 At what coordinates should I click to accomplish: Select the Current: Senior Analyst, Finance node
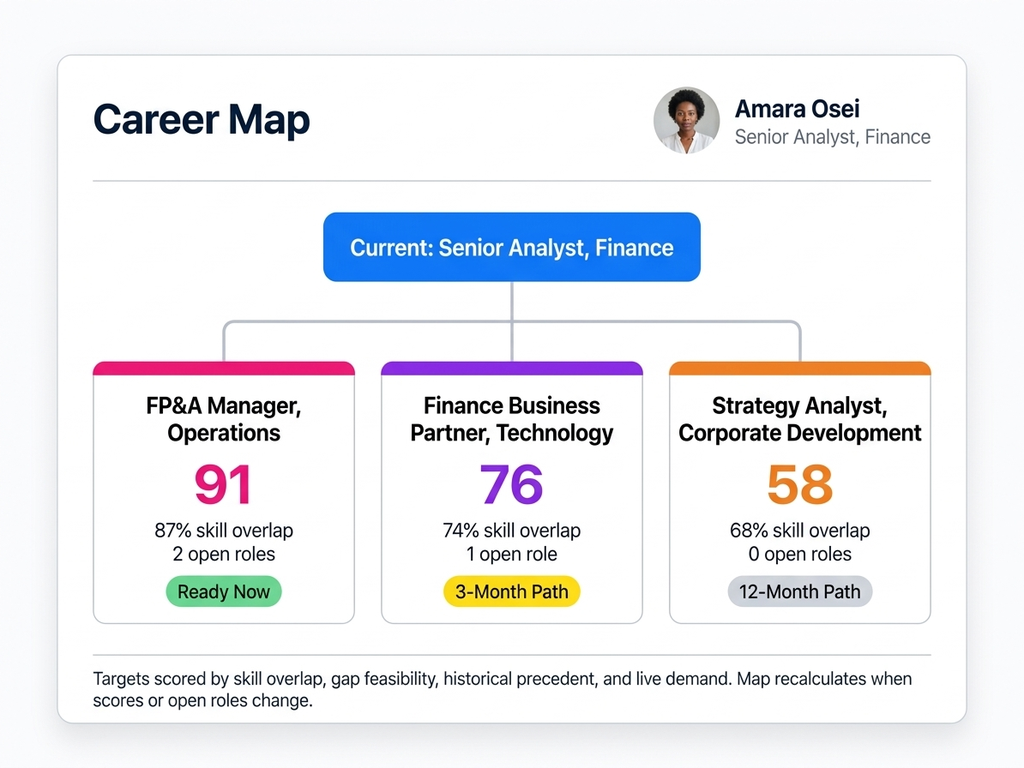[x=511, y=247]
